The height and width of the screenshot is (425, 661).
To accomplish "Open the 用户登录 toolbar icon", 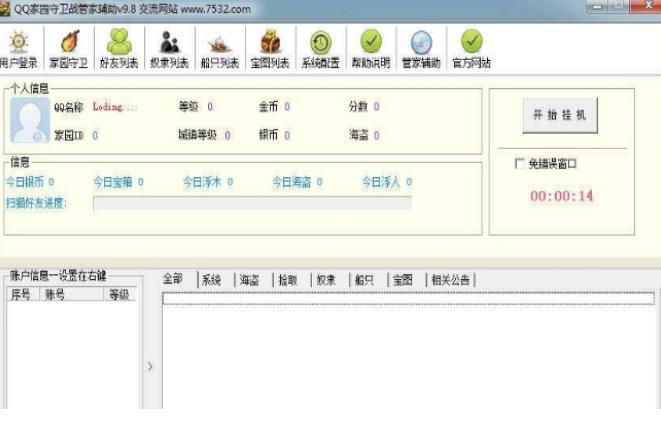I will 19,49.
